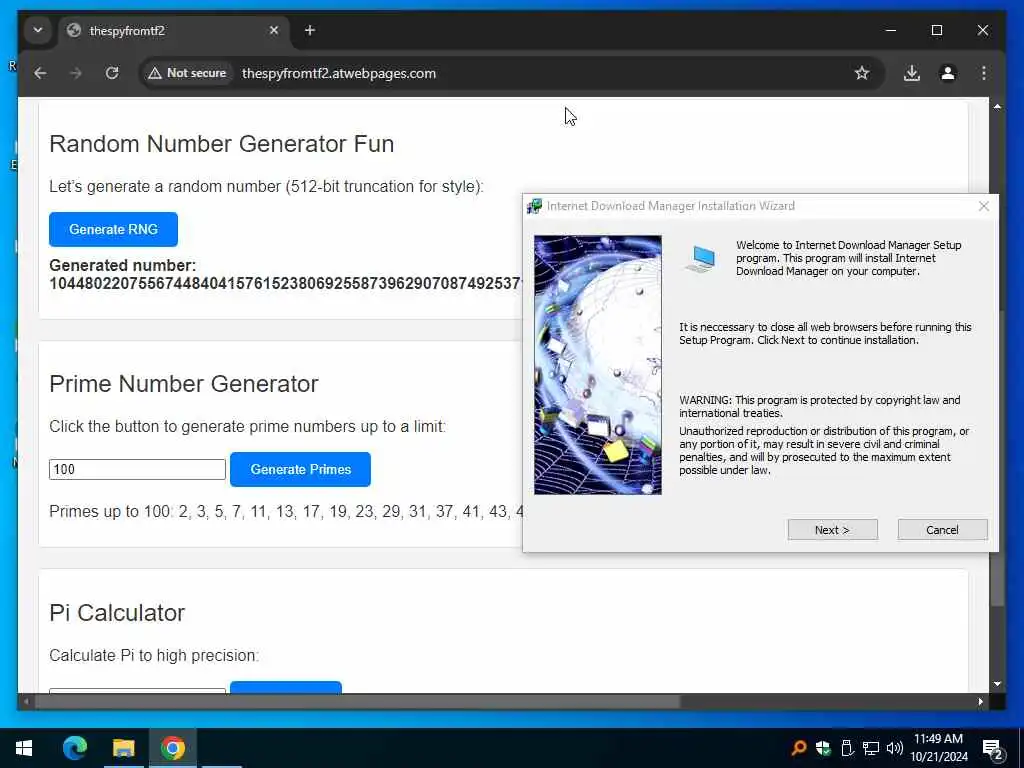The height and width of the screenshot is (768, 1024).
Task: Click the Chrome taskbar icon
Action: coord(173,748)
